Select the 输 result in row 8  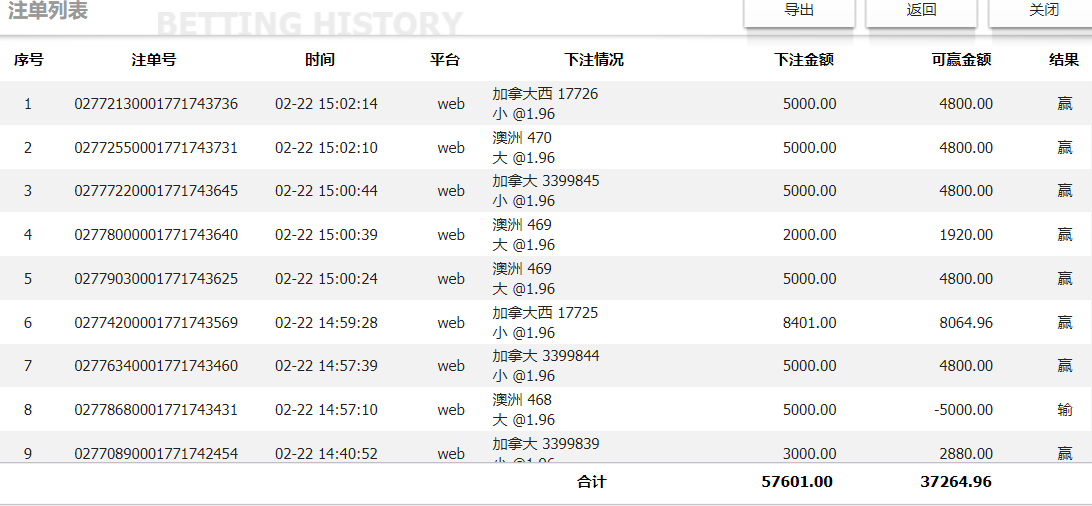coord(1065,410)
